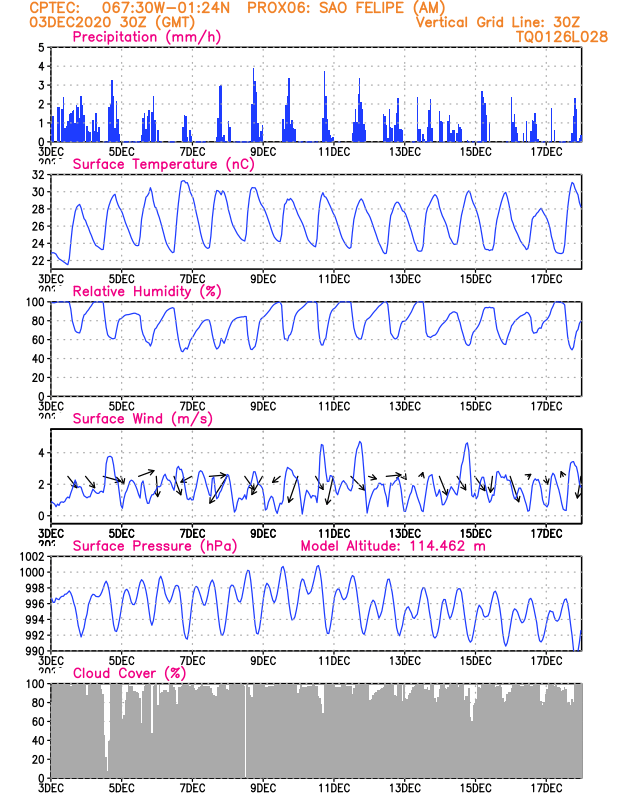Image resolution: width=618 pixels, height=800 pixels.
Task: Click the 13DEC tick on the humidity axis
Action: click(405, 407)
